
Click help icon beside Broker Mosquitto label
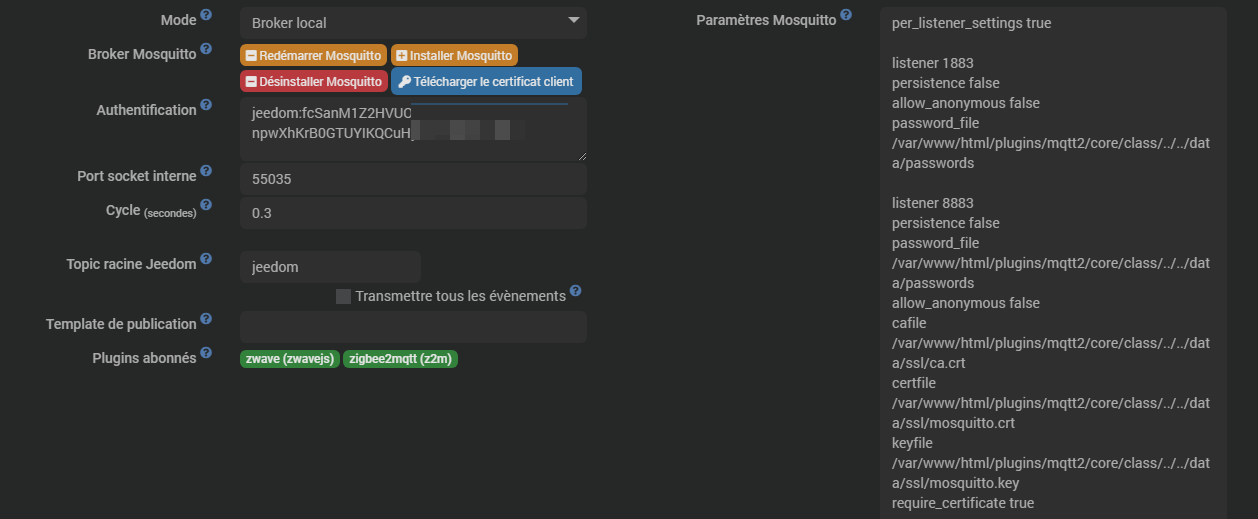206,48
